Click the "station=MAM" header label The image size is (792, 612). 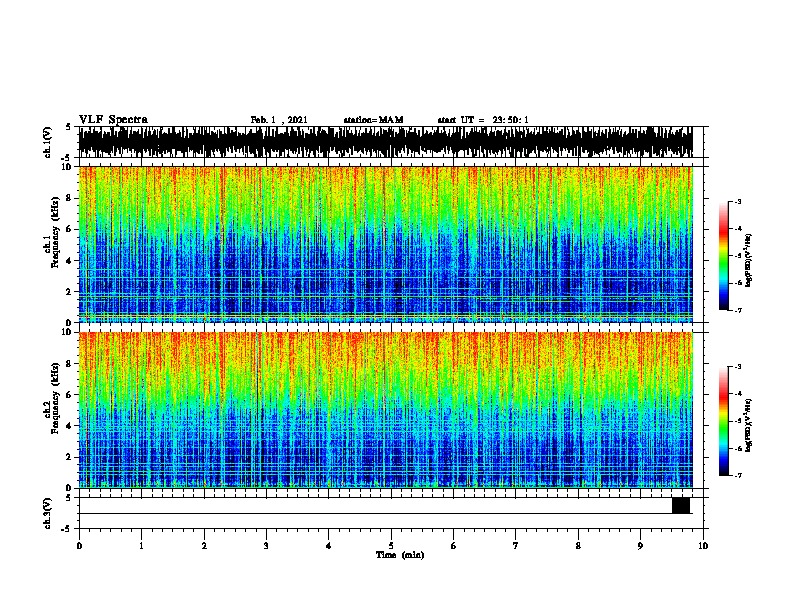point(373,120)
